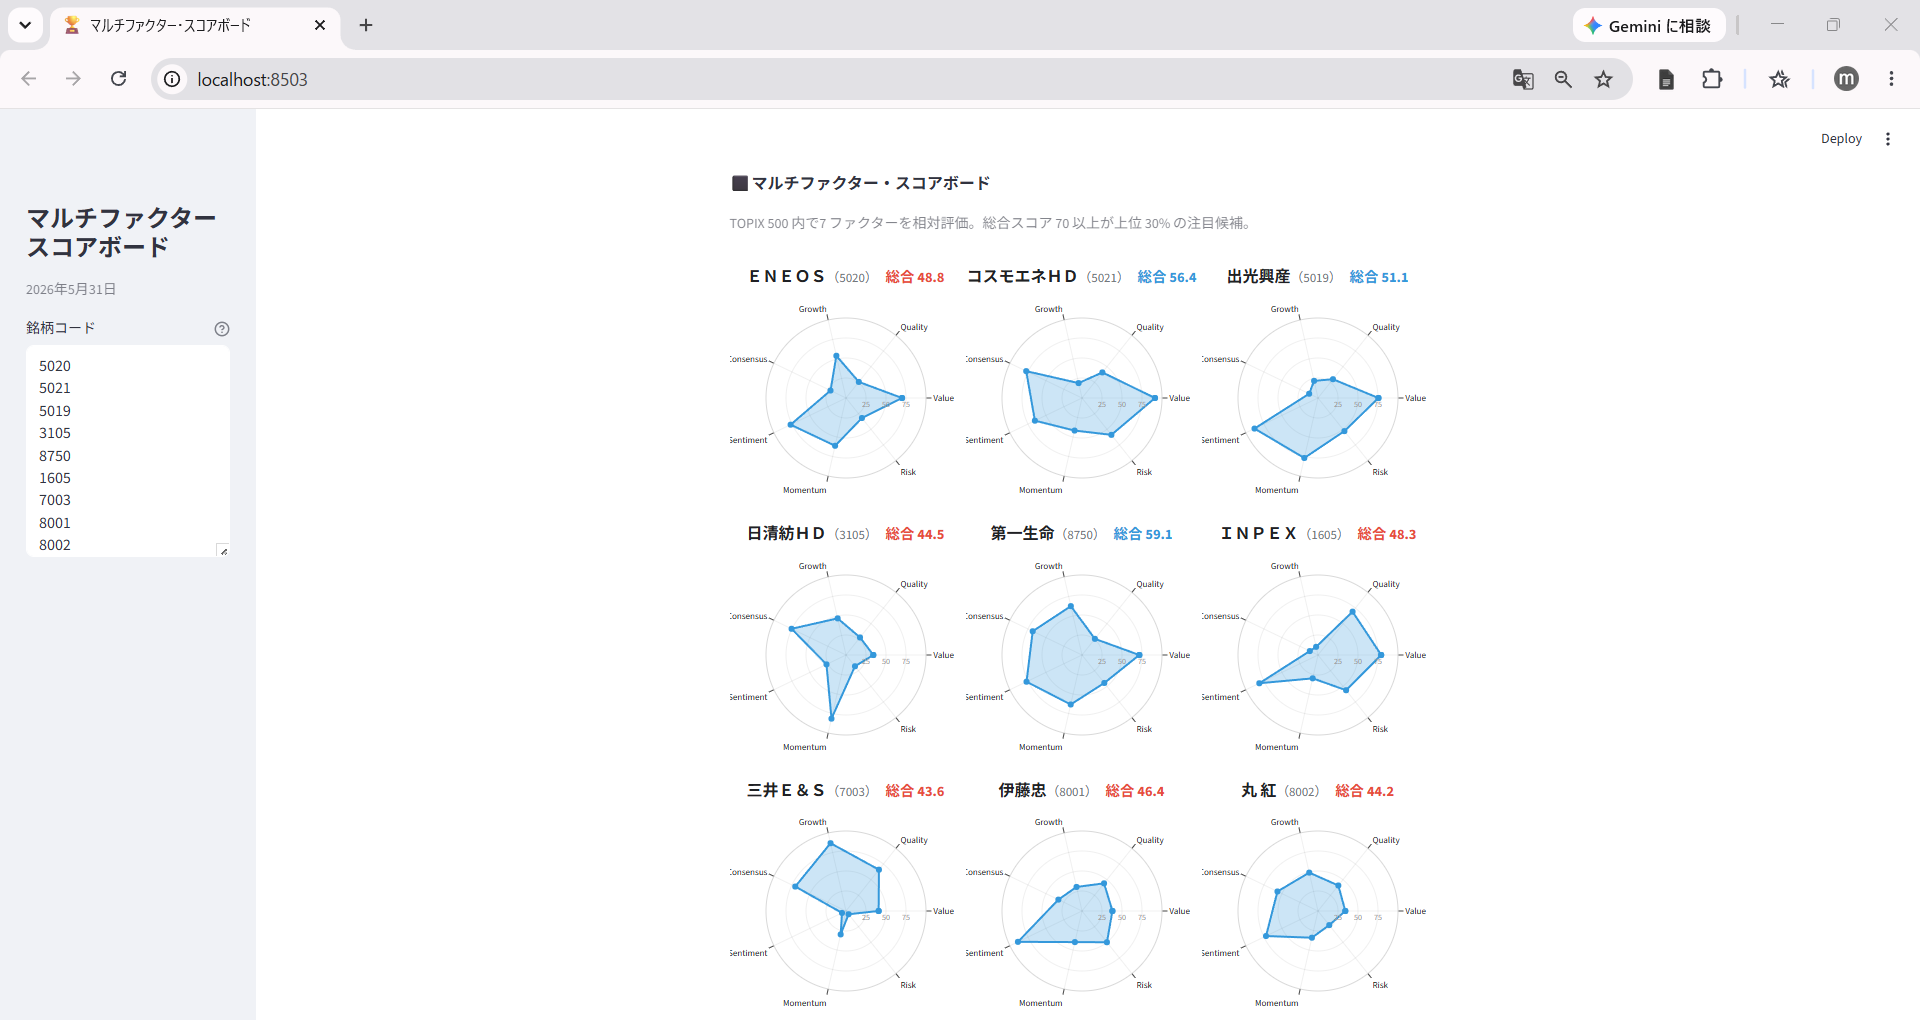Click the Deploy button
The width and height of the screenshot is (1920, 1020).
[1841, 139]
